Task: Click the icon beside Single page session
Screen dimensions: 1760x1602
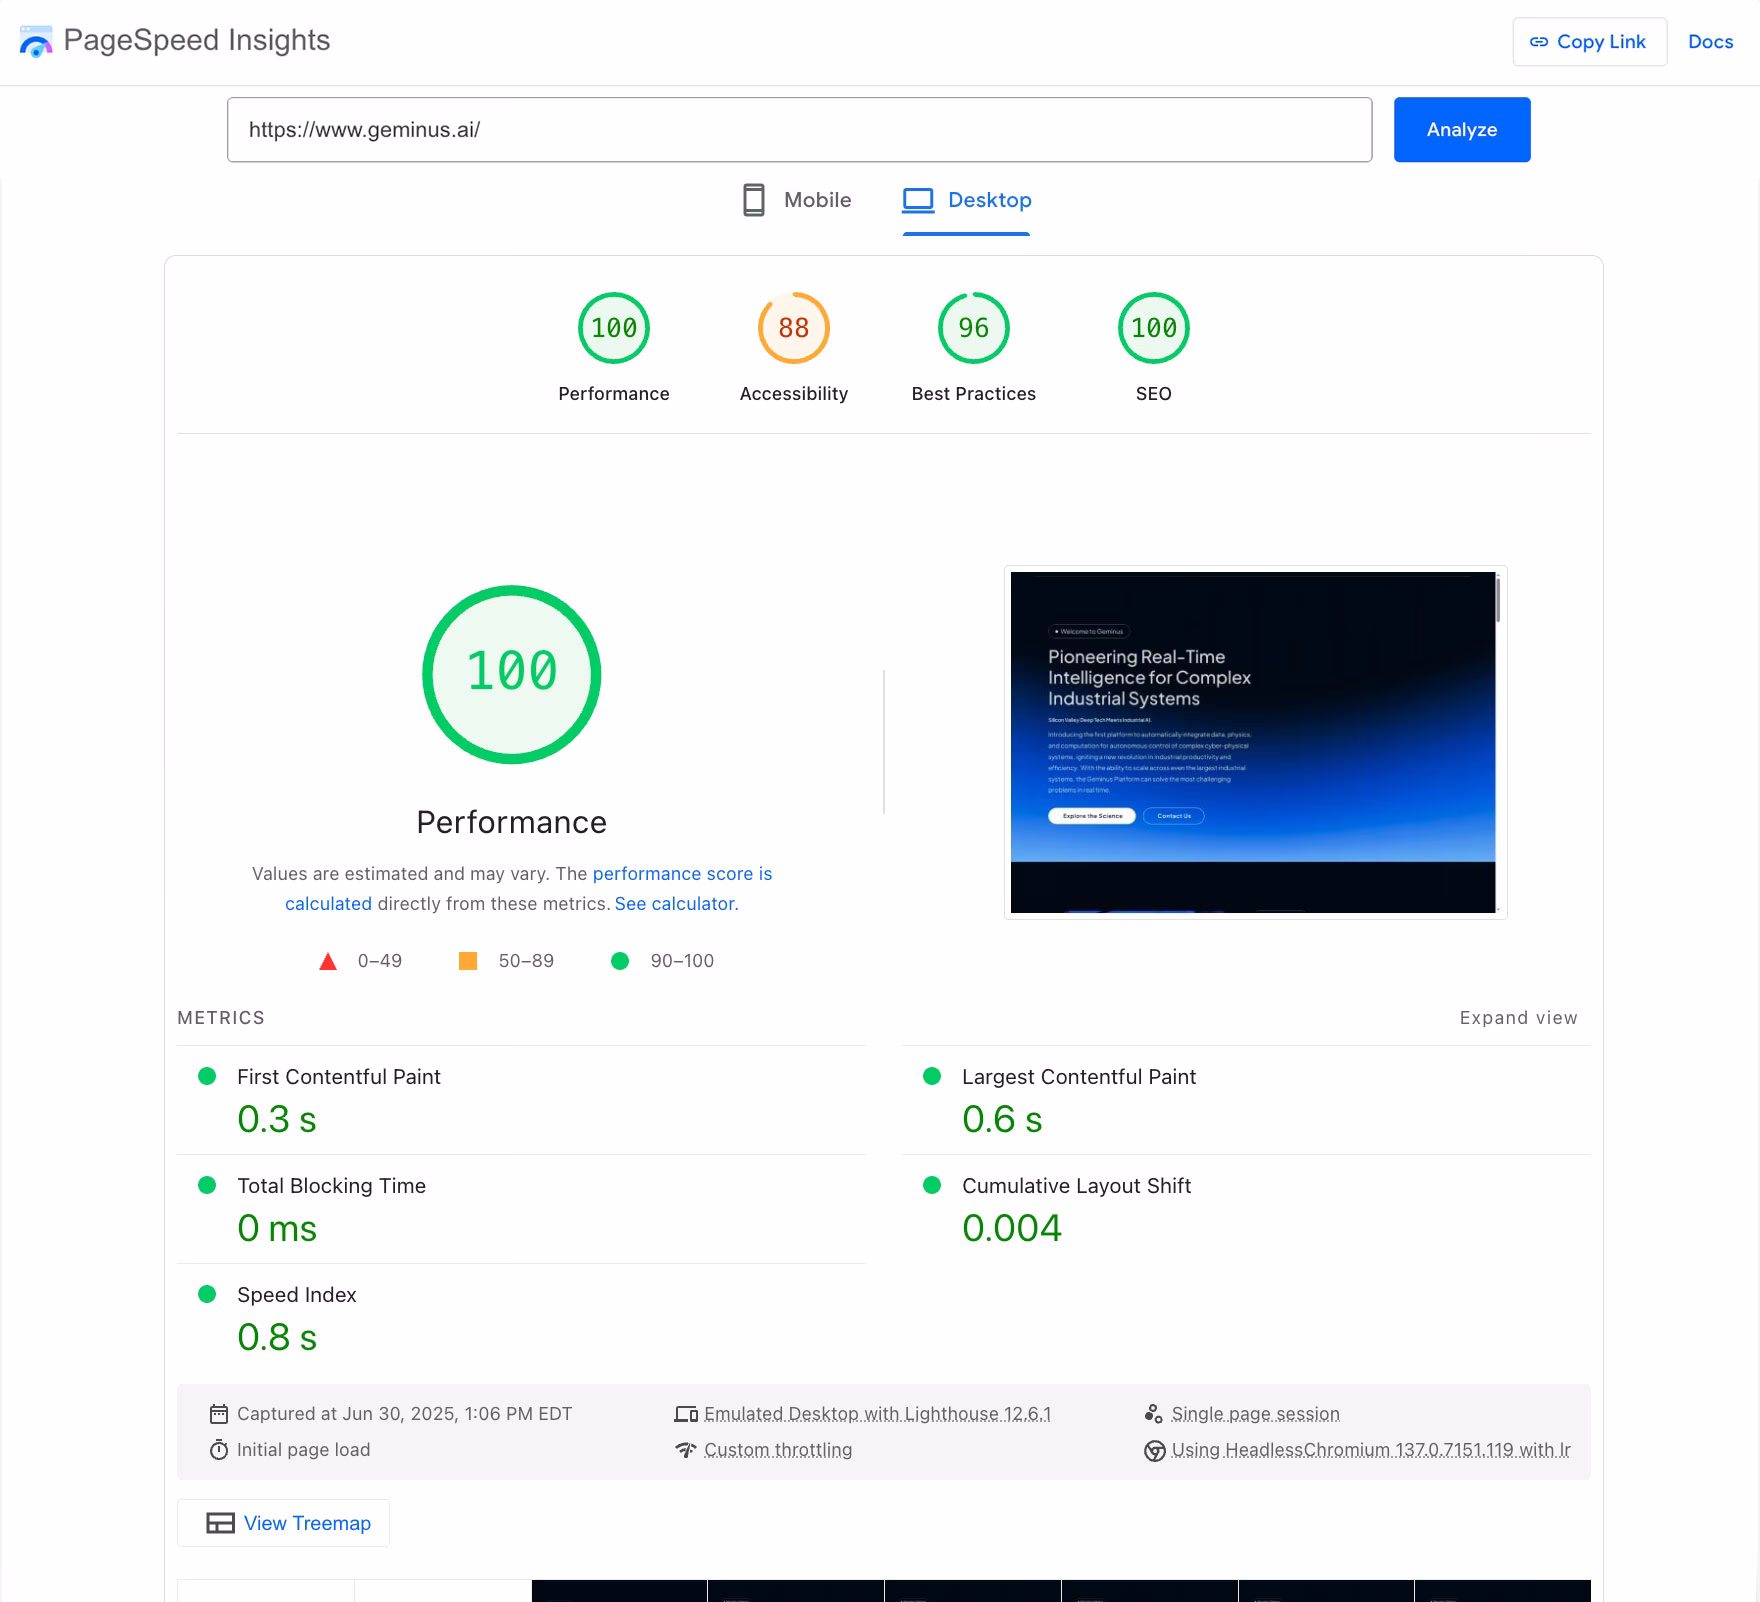Action: [1154, 1414]
